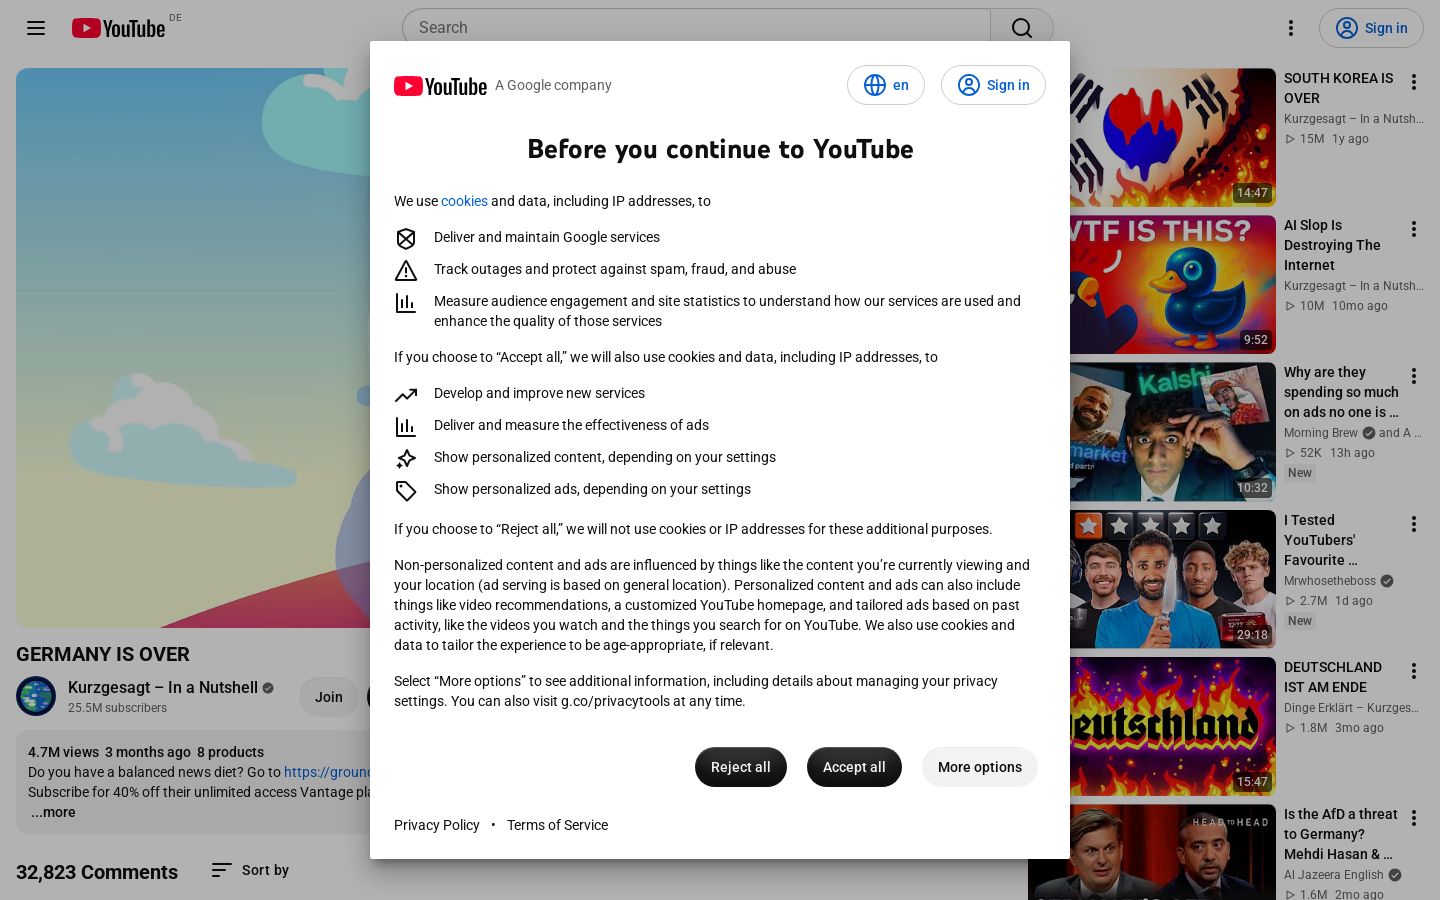Open Kurzgesagt – In a Nutshell channel name
The image size is (1440, 900).
(163, 687)
